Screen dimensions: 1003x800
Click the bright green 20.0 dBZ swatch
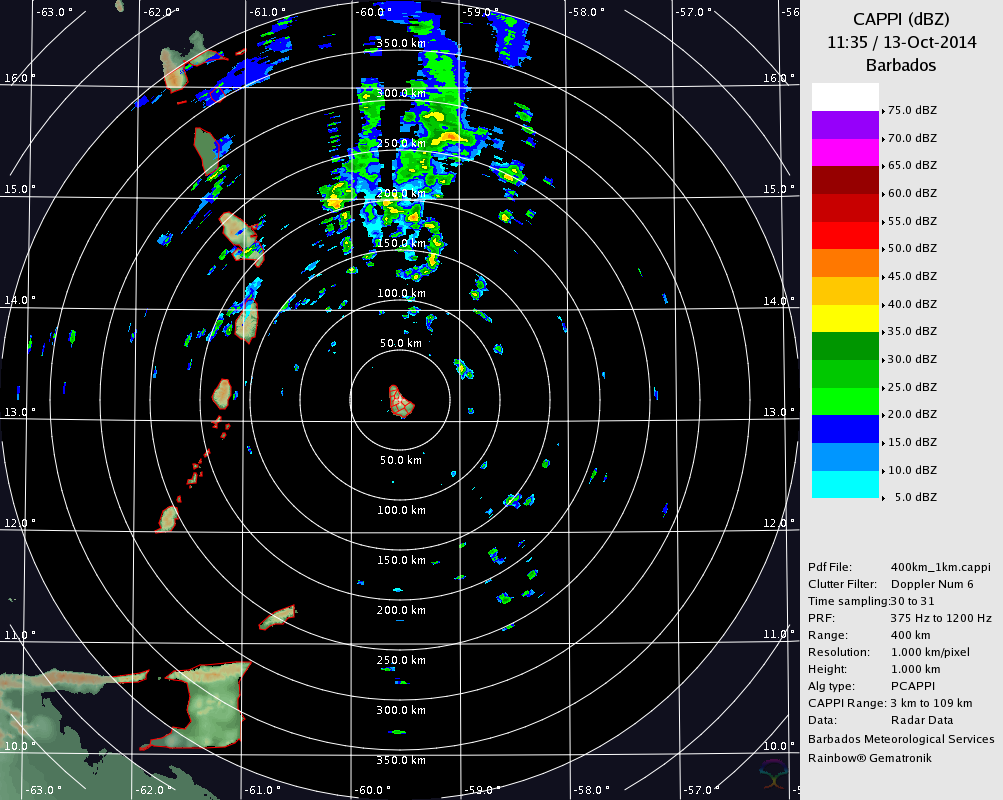[x=845, y=401]
